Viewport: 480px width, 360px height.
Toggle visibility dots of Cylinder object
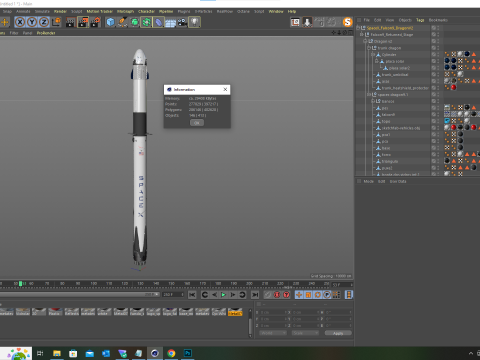pyautogui.click(x=438, y=54)
